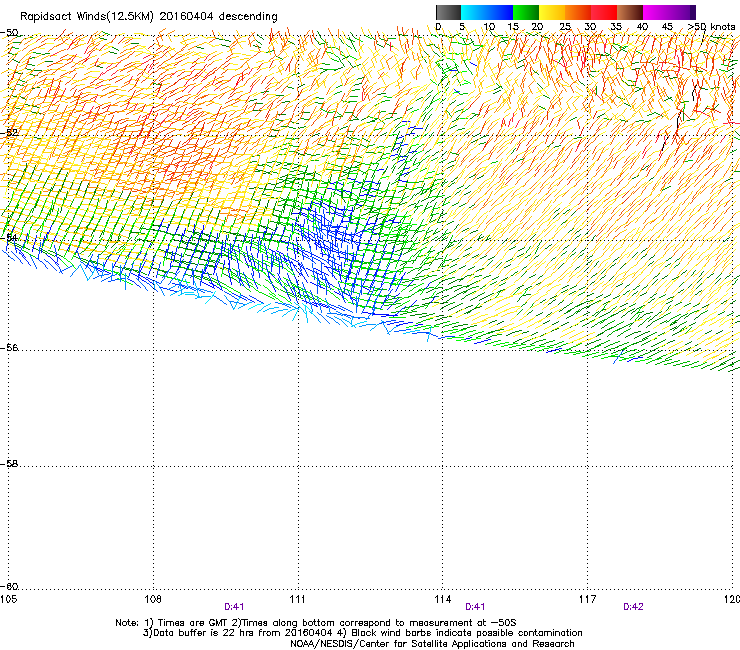740x650 pixels.
Task: Click the time label 'D:41' near longitude 114
Action: click(475, 607)
